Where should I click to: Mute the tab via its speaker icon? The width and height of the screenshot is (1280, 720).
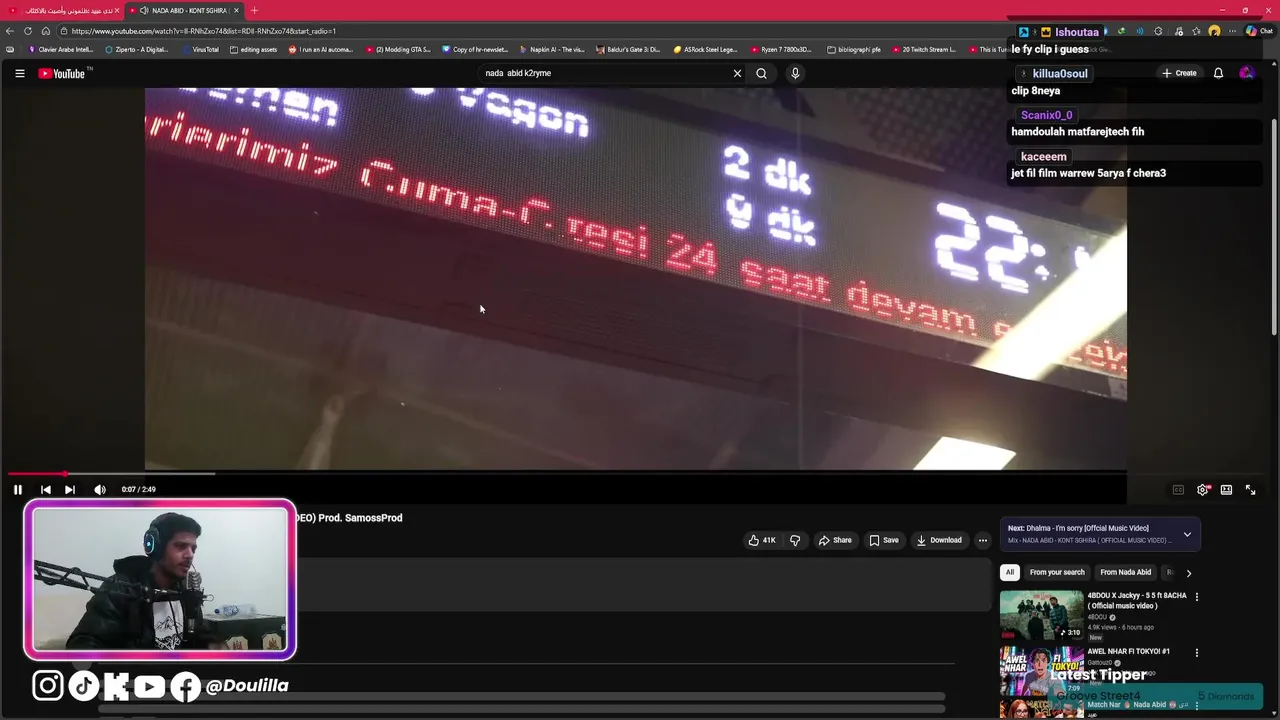[144, 10]
